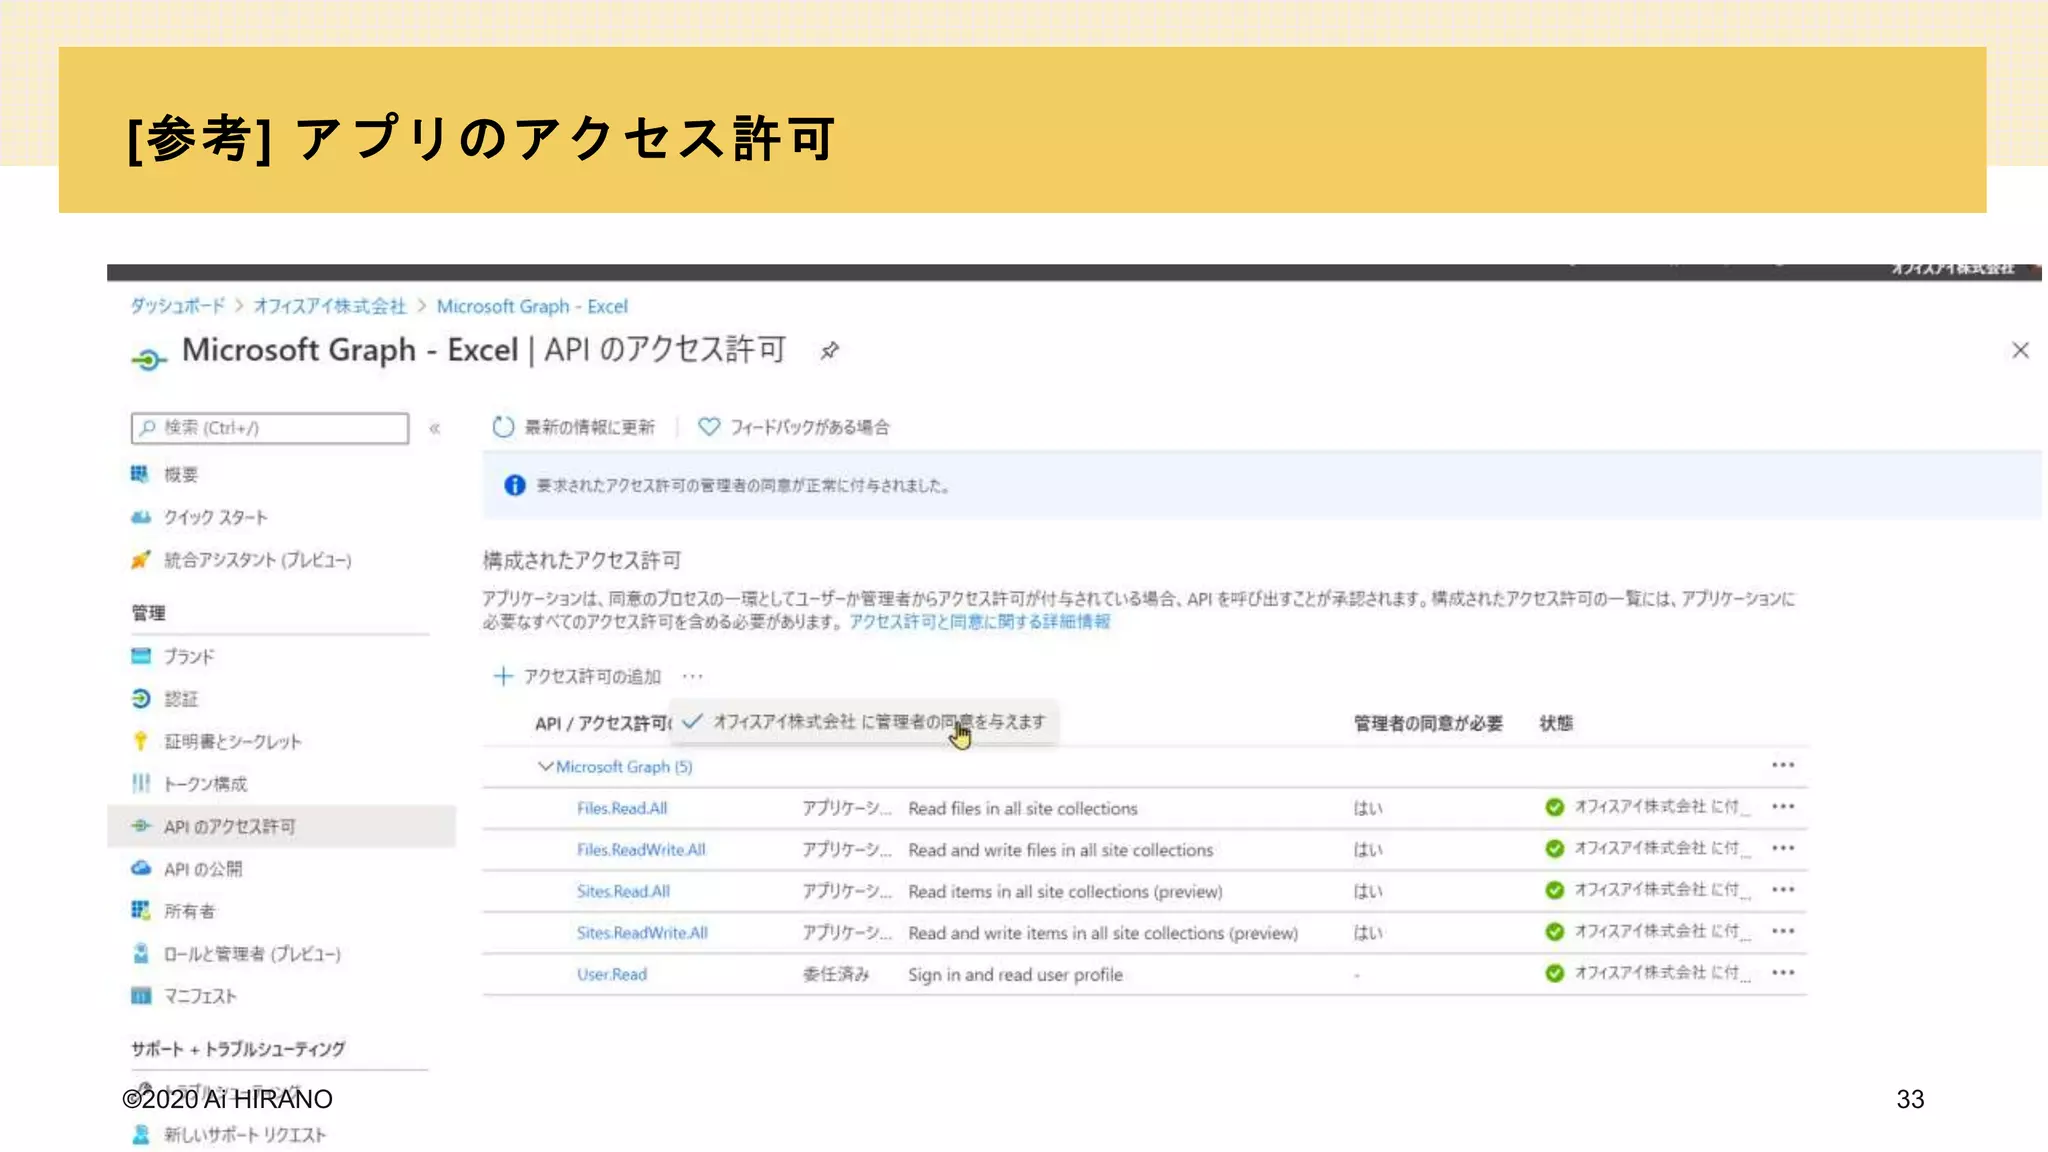This screenshot has height=1152, width=2048.
Task: Open the ellipsis menu for Files.ReadWrite.All row
Action: point(1783,848)
